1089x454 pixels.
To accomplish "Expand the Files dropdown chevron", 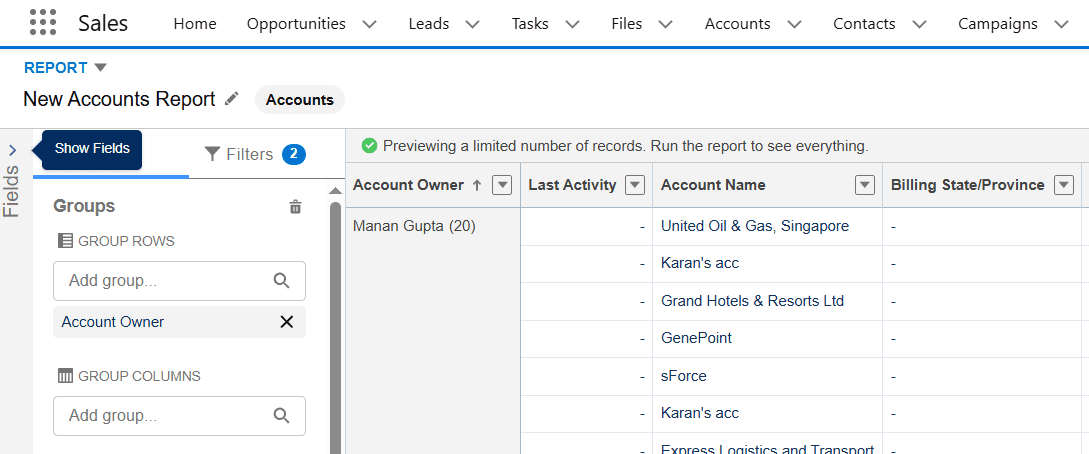I will point(665,24).
